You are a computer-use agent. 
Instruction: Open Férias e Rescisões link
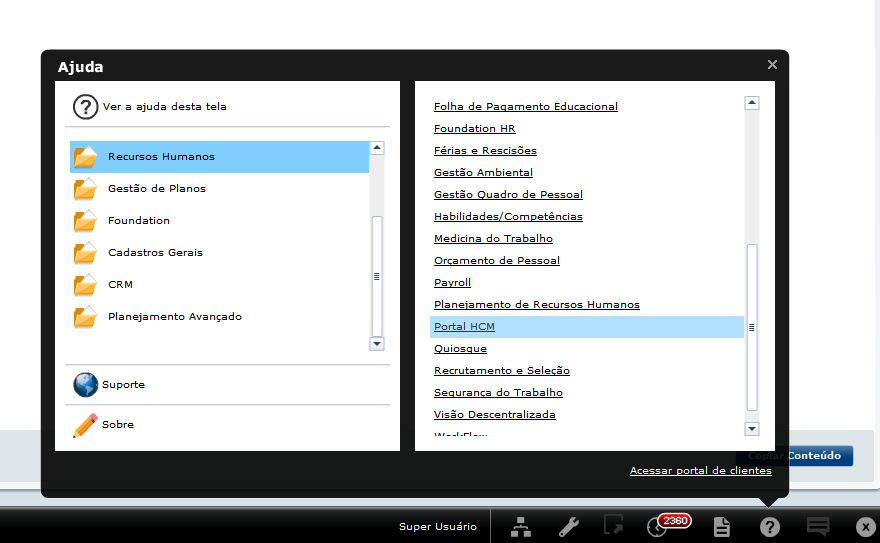(x=485, y=150)
